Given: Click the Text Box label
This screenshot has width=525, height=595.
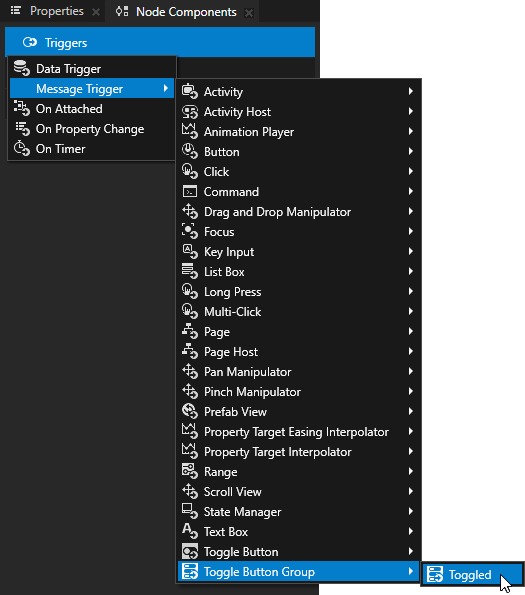Looking at the screenshot, I should pos(226,531).
